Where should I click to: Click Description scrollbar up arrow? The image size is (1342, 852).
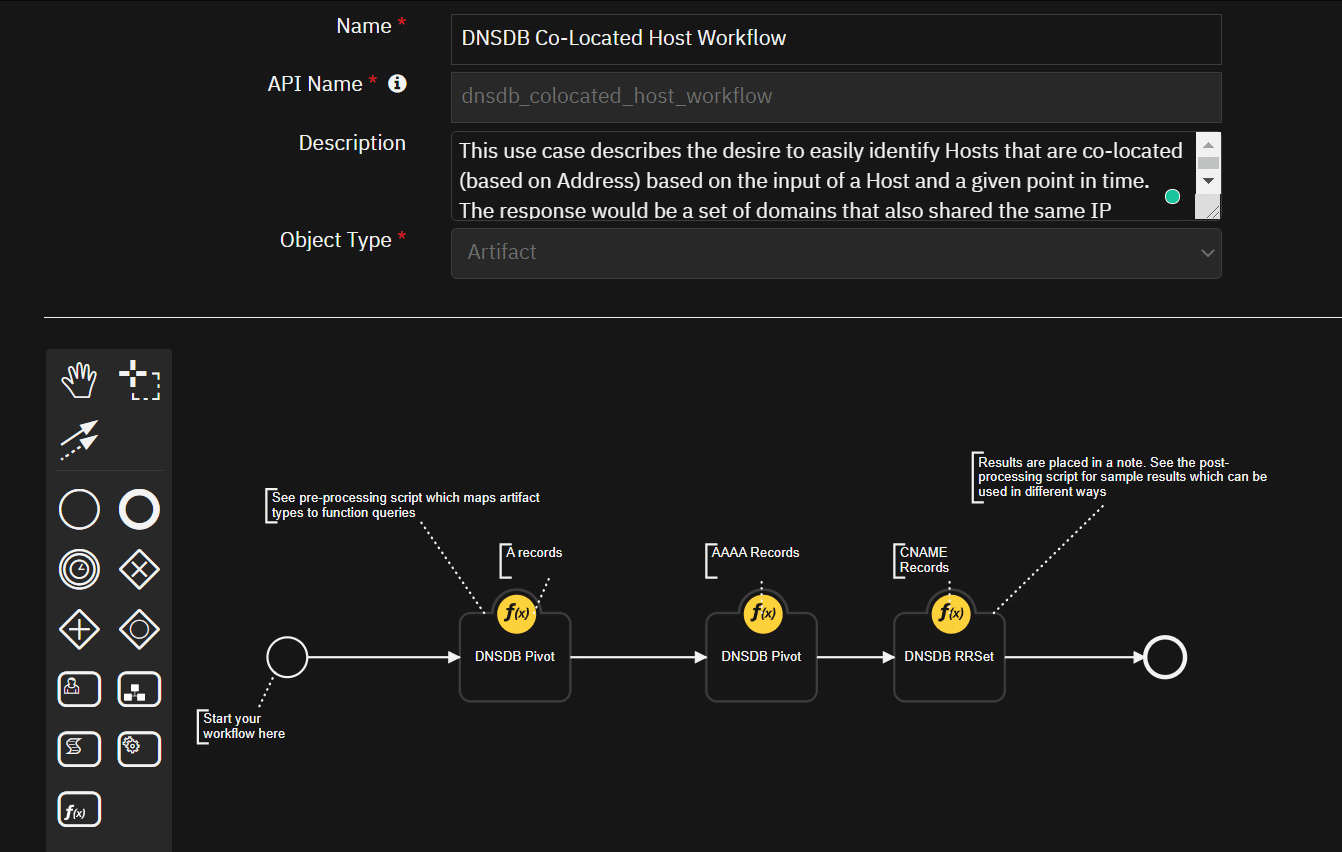click(x=1208, y=143)
